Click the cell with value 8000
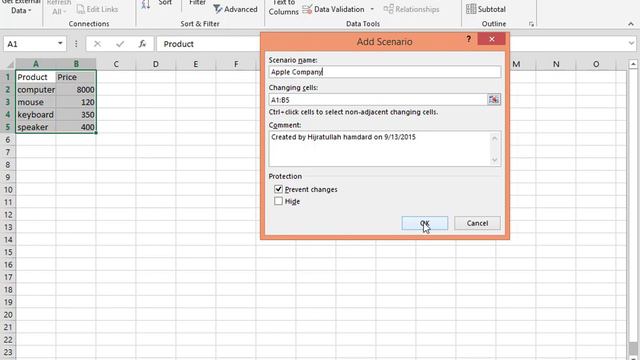The width and height of the screenshot is (640, 360). tap(76, 89)
